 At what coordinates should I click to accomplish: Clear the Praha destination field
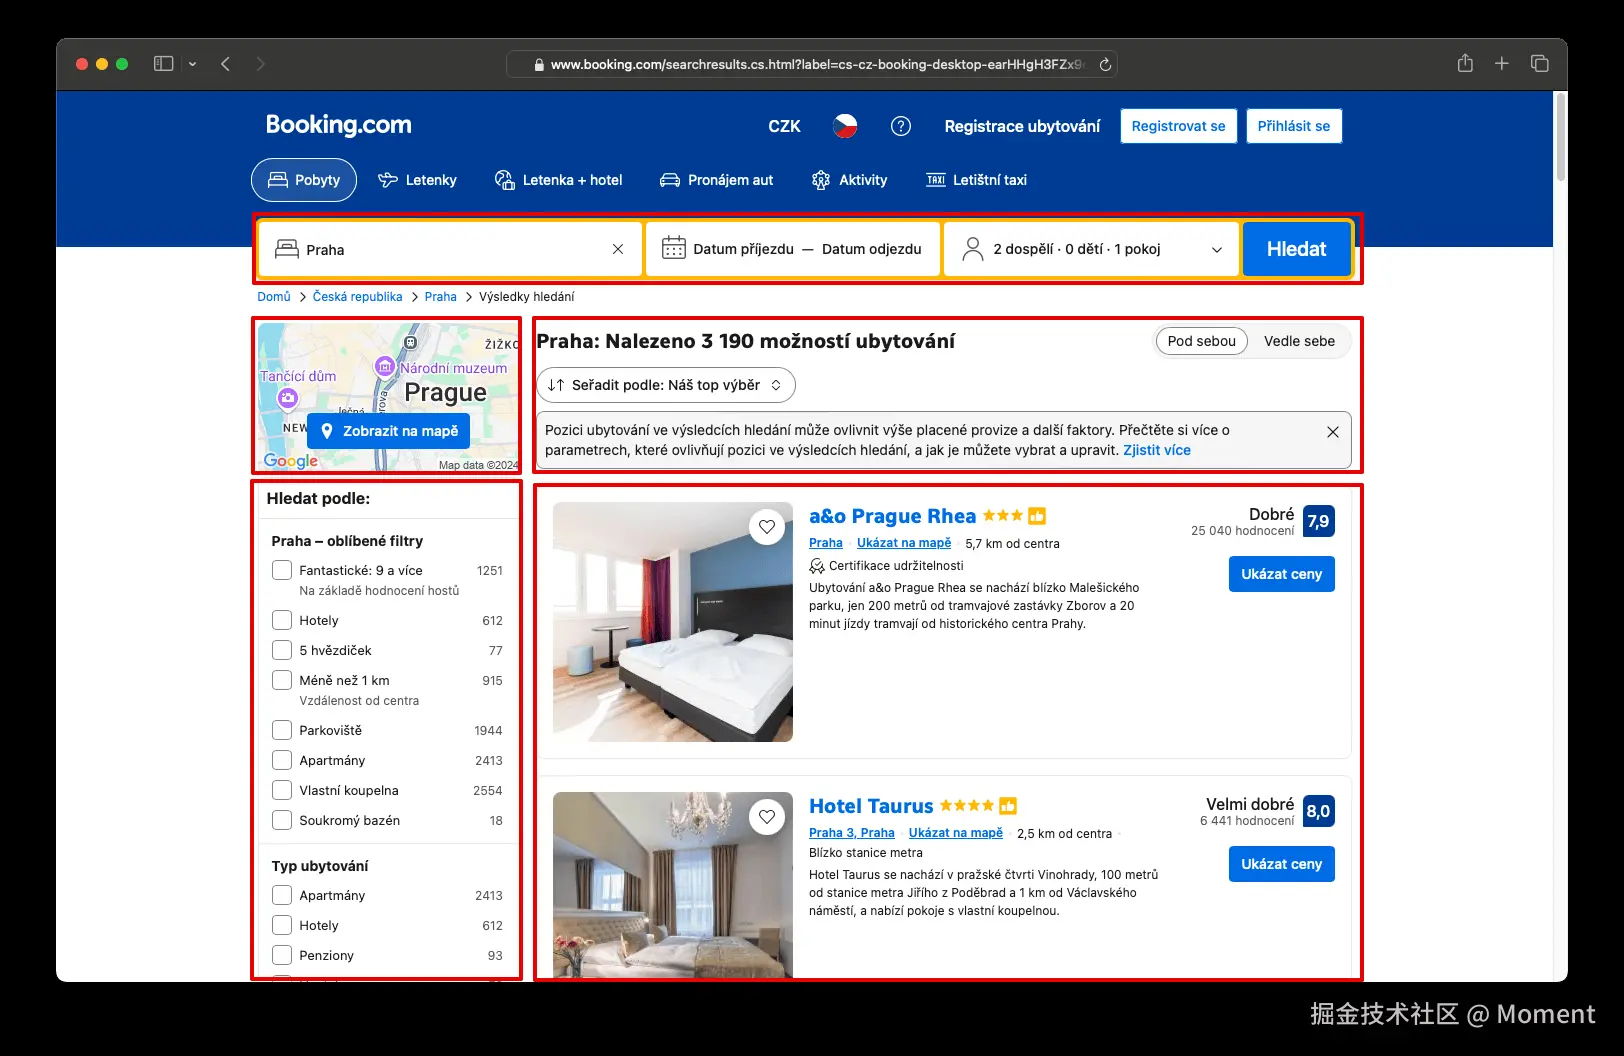point(618,249)
